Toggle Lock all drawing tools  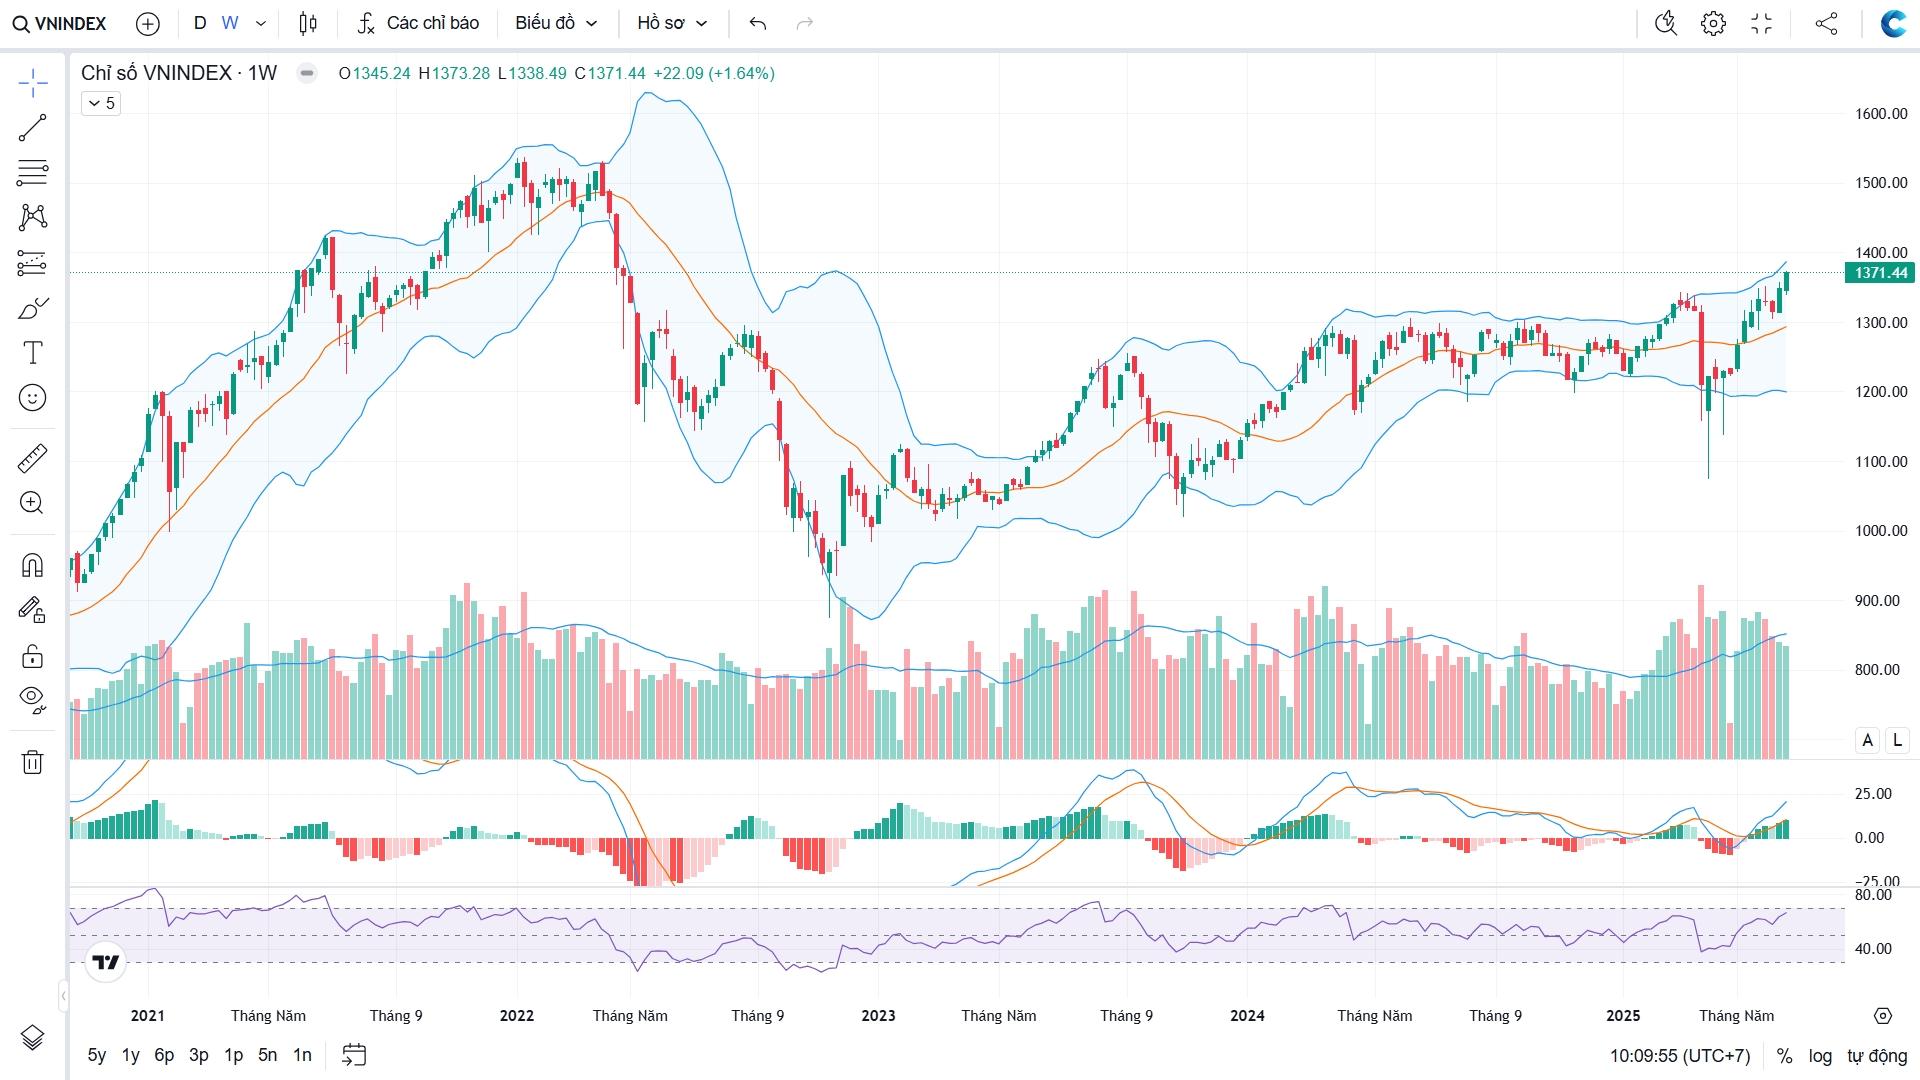32,656
